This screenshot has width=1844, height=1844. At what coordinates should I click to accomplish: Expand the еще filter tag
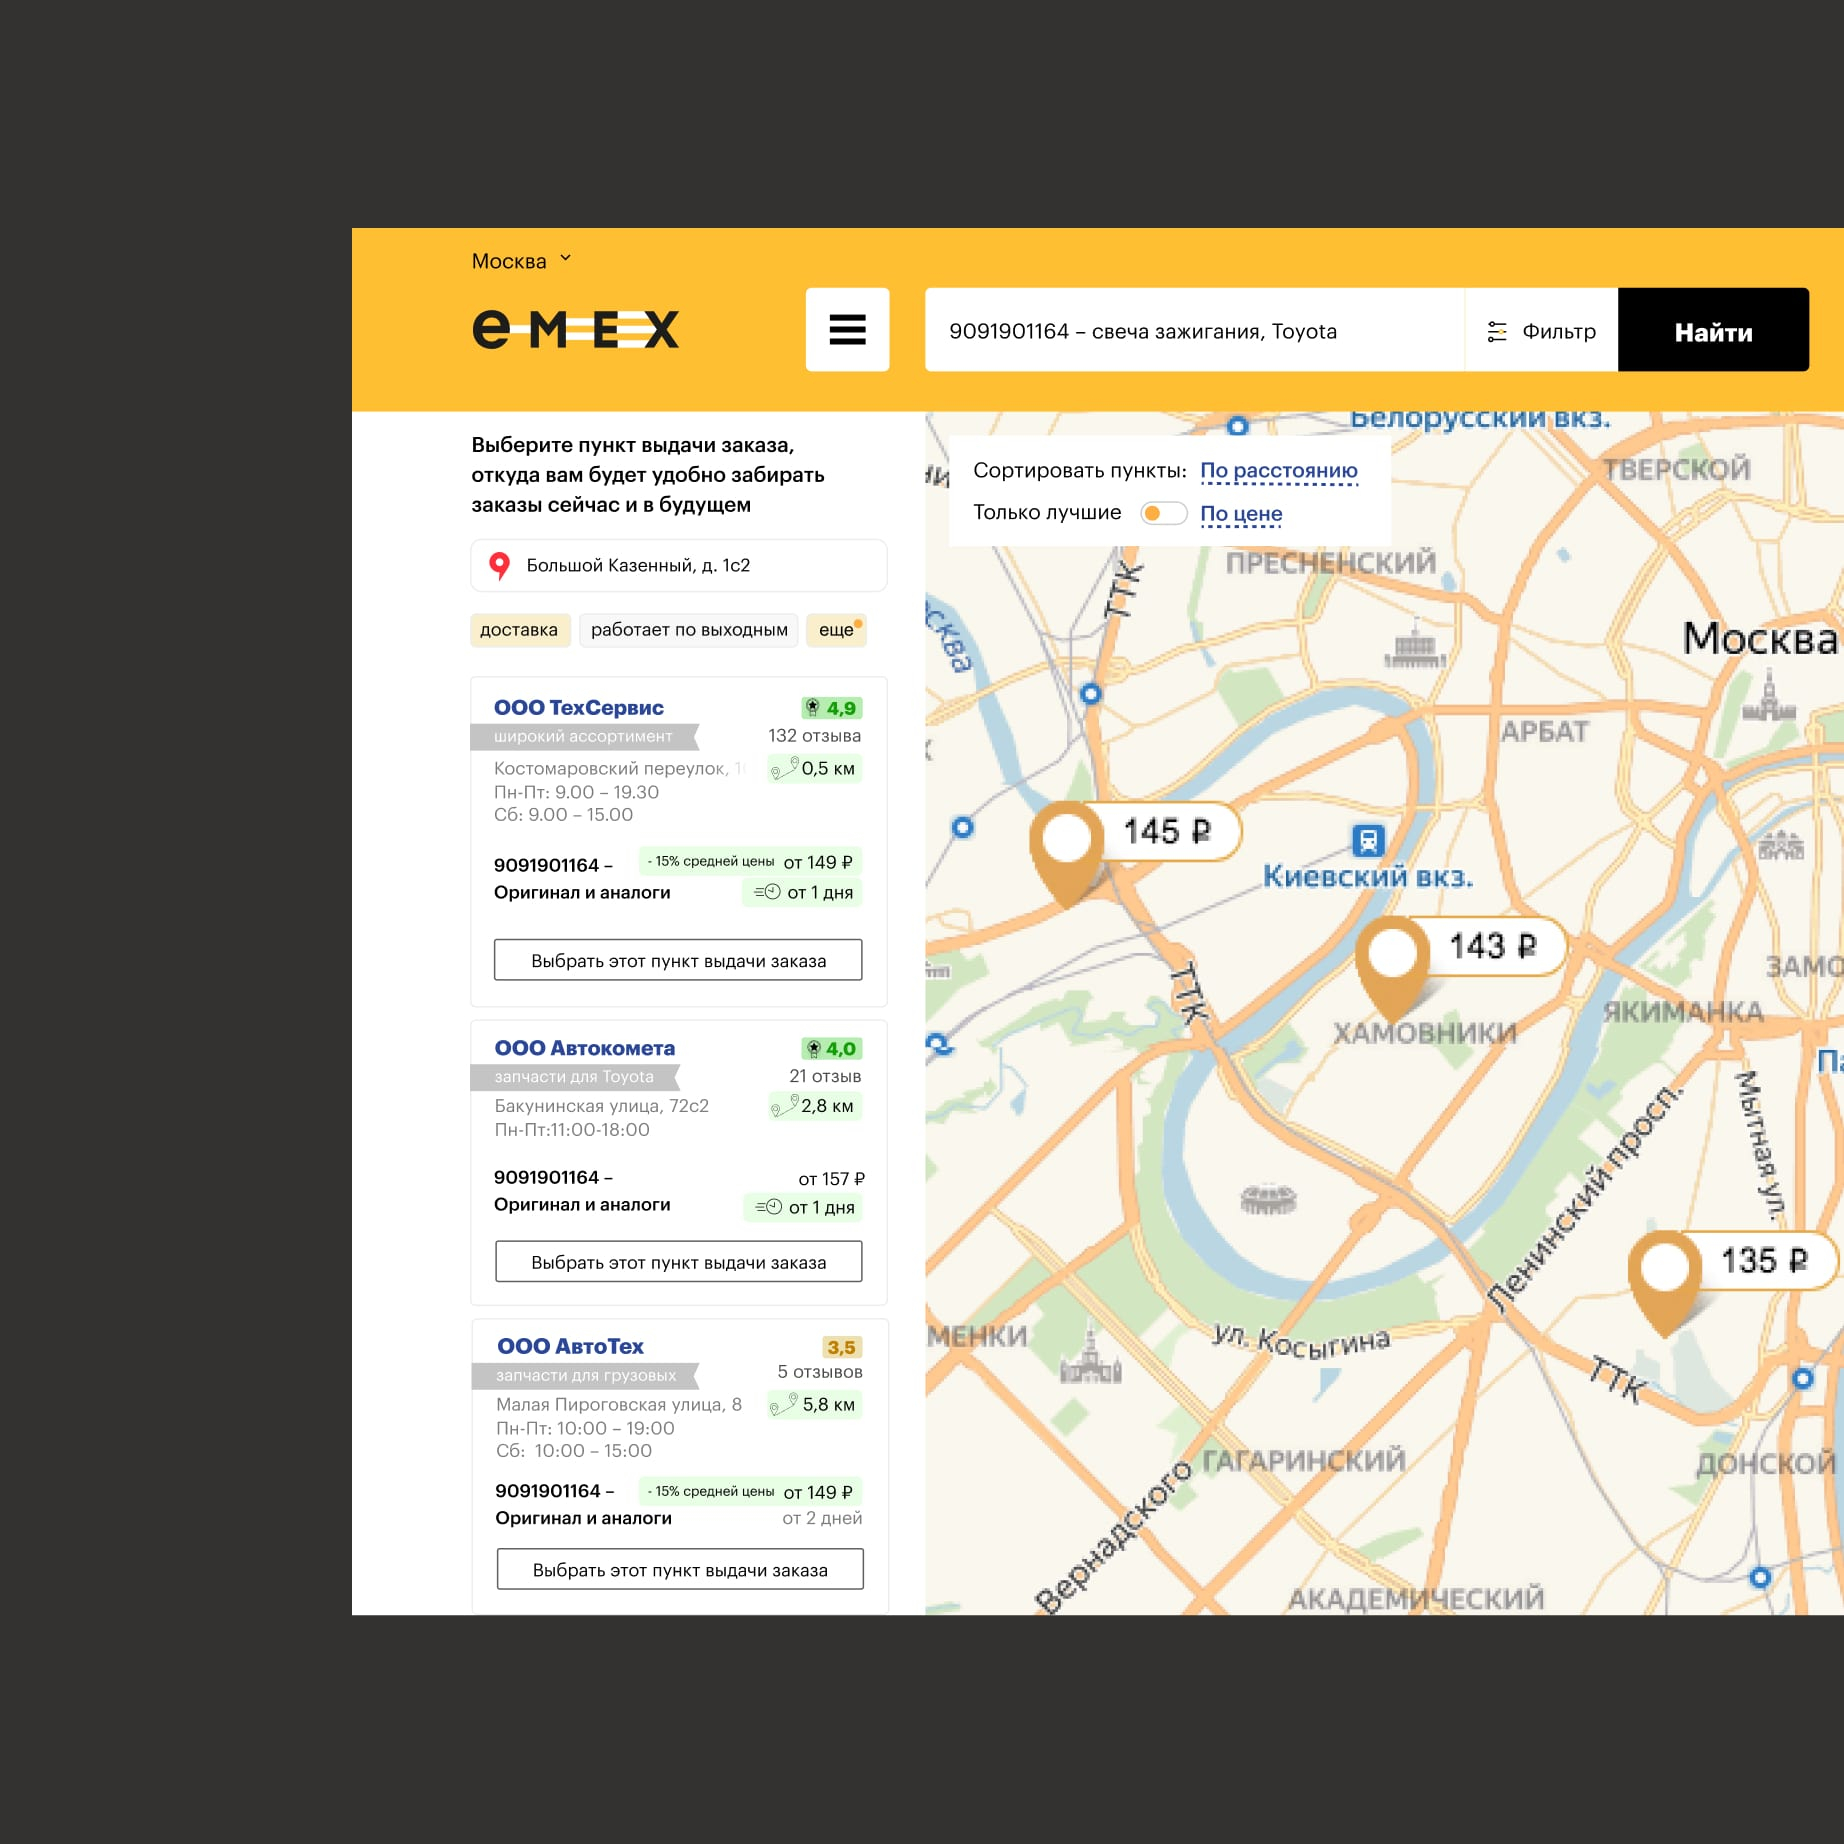coord(837,630)
